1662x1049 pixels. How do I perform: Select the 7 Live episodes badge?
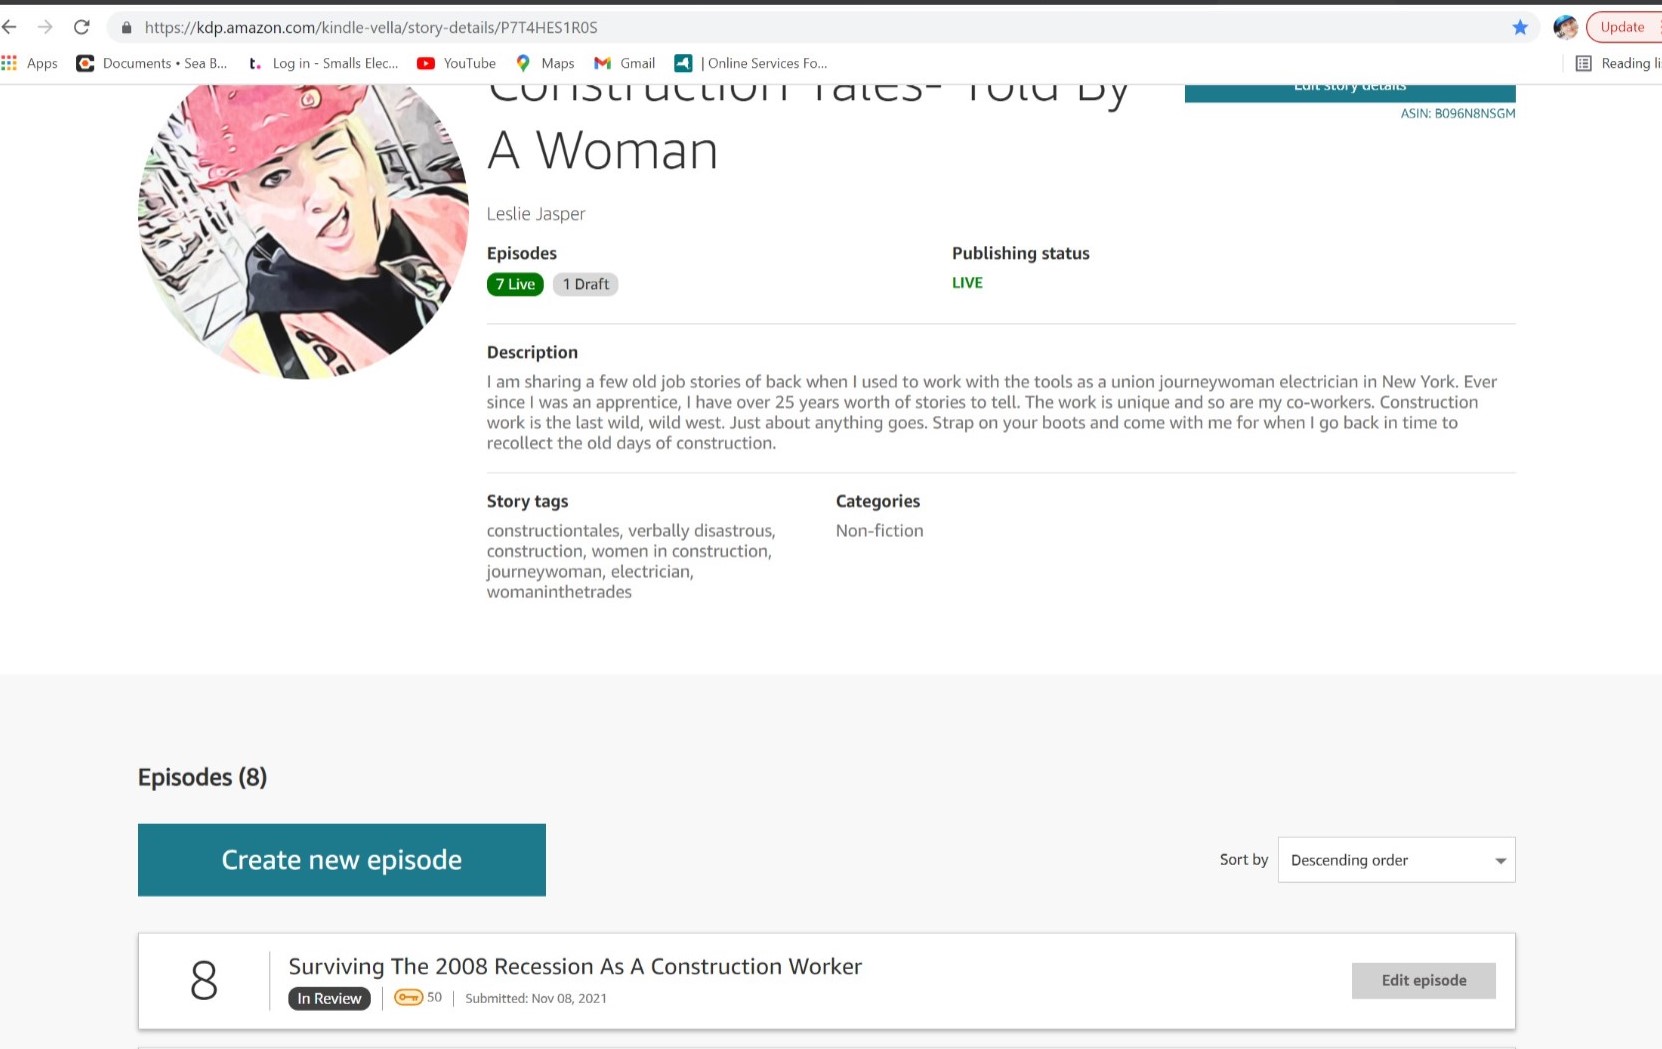(515, 284)
